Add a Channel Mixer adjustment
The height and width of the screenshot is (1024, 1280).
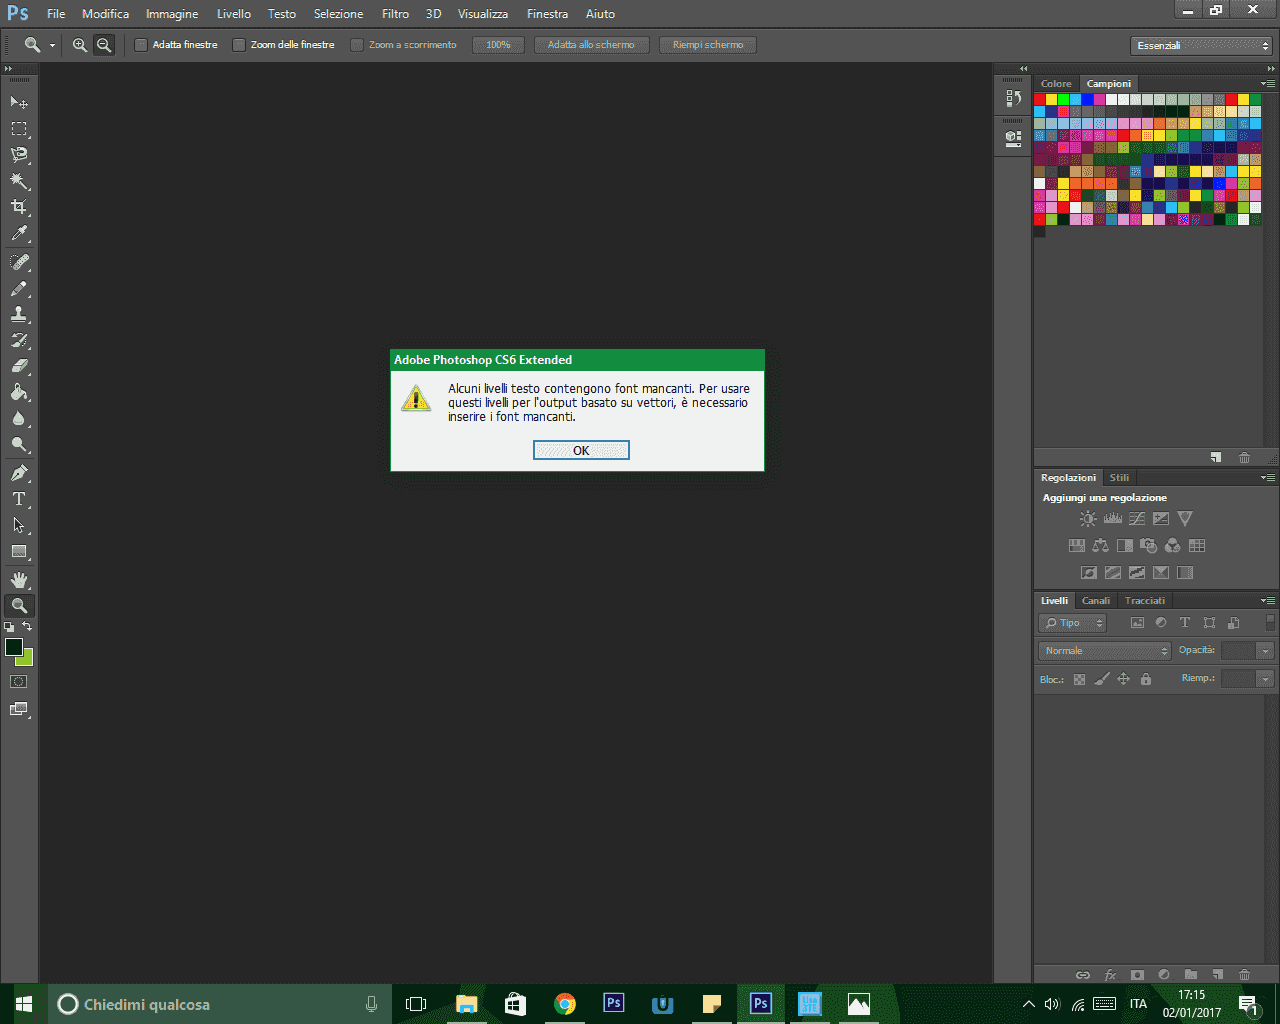point(1172,546)
